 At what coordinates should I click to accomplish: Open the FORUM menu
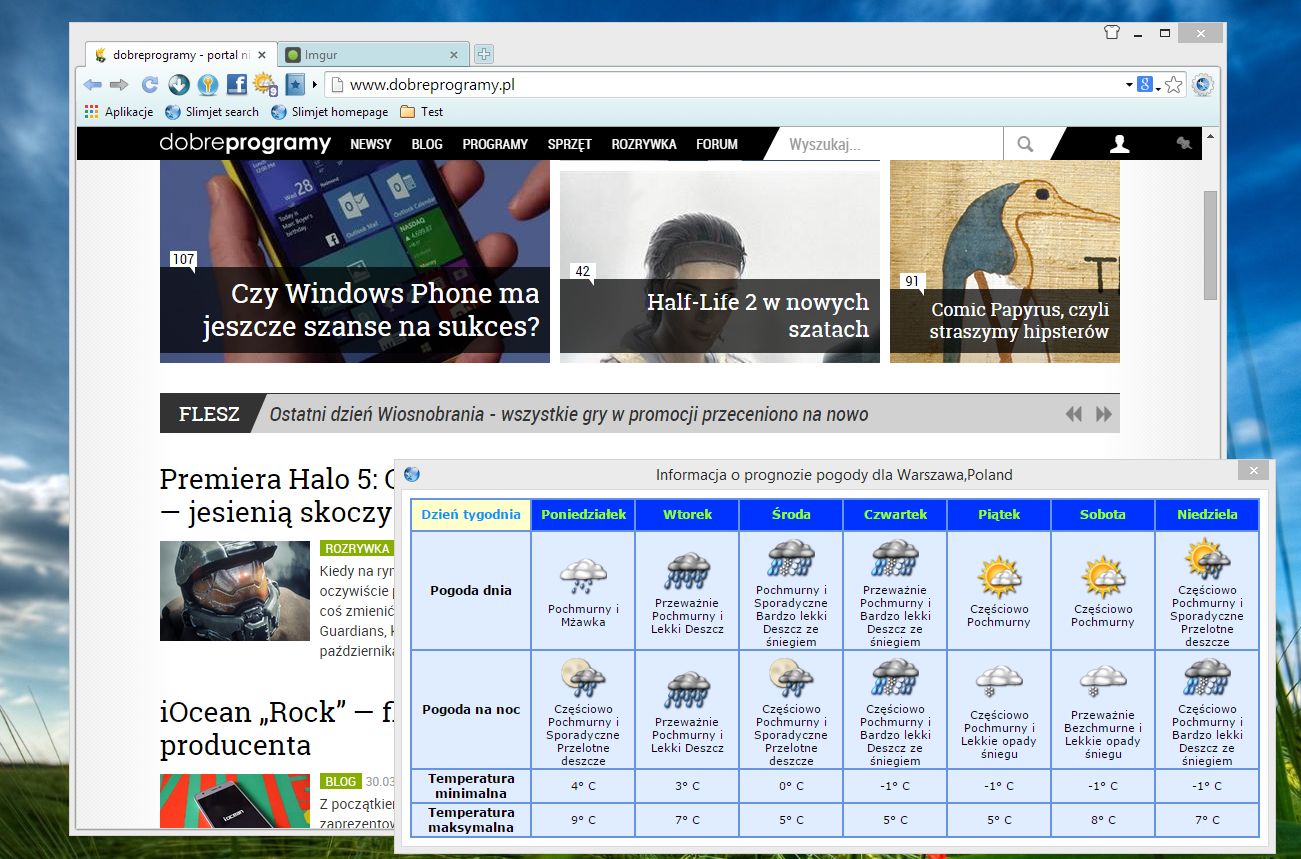tap(717, 144)
